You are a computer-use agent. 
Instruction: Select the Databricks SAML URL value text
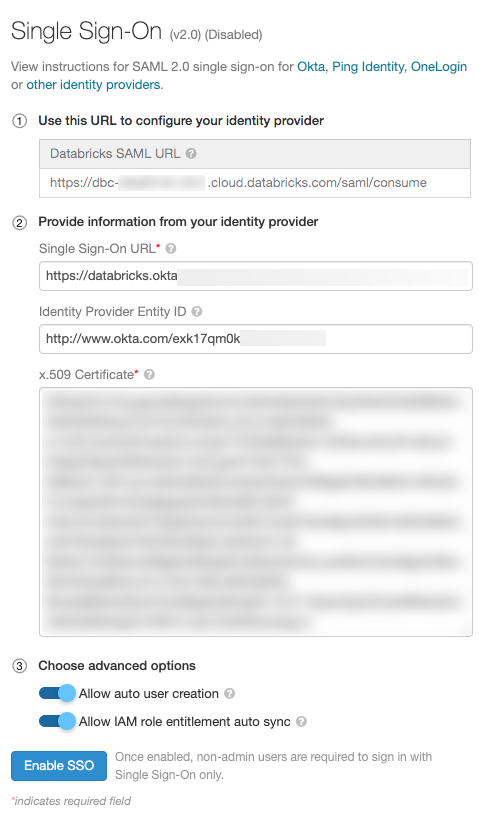pos(238,183)
